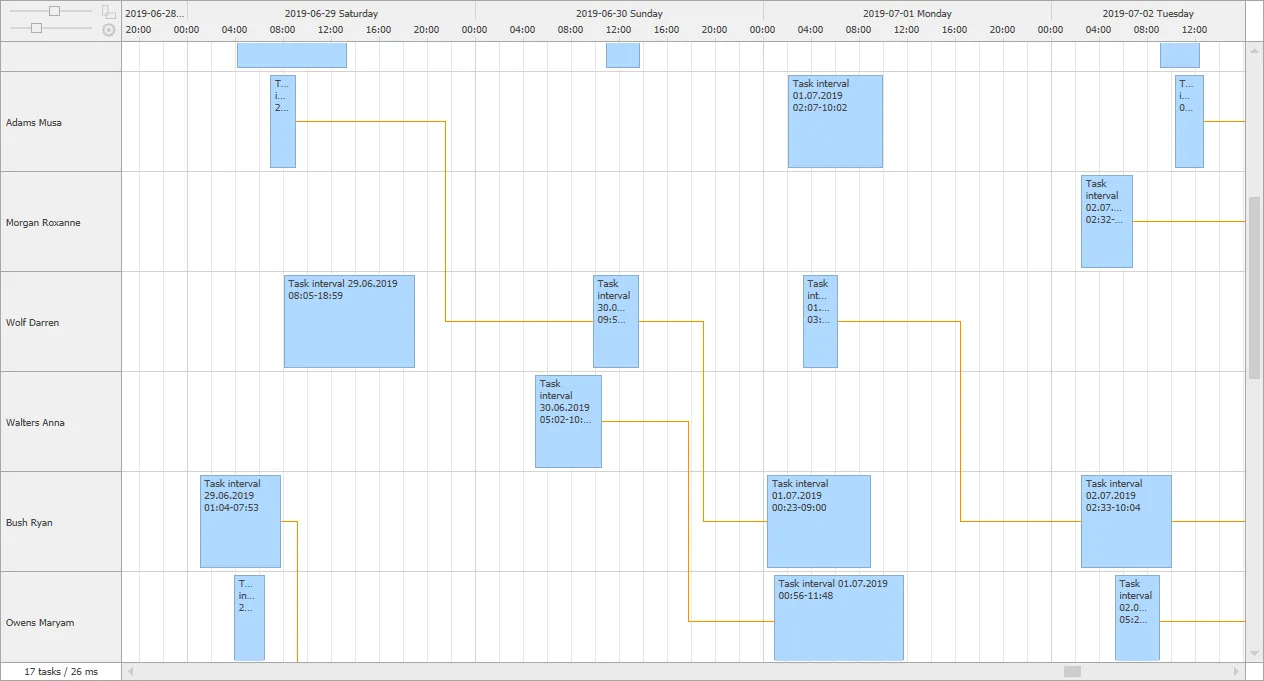
Task: Click the settings gear icon beside the sliders
Action: tap(109, 29)
